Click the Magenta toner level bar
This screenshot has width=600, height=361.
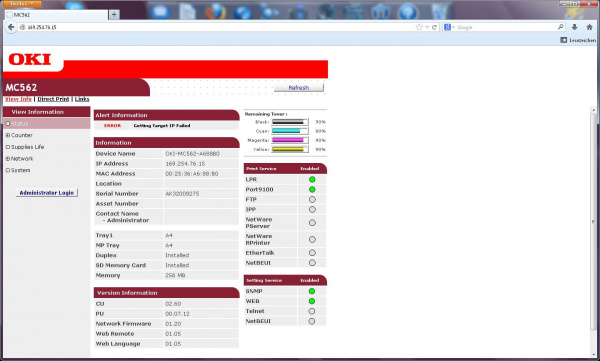click(290, 140)
